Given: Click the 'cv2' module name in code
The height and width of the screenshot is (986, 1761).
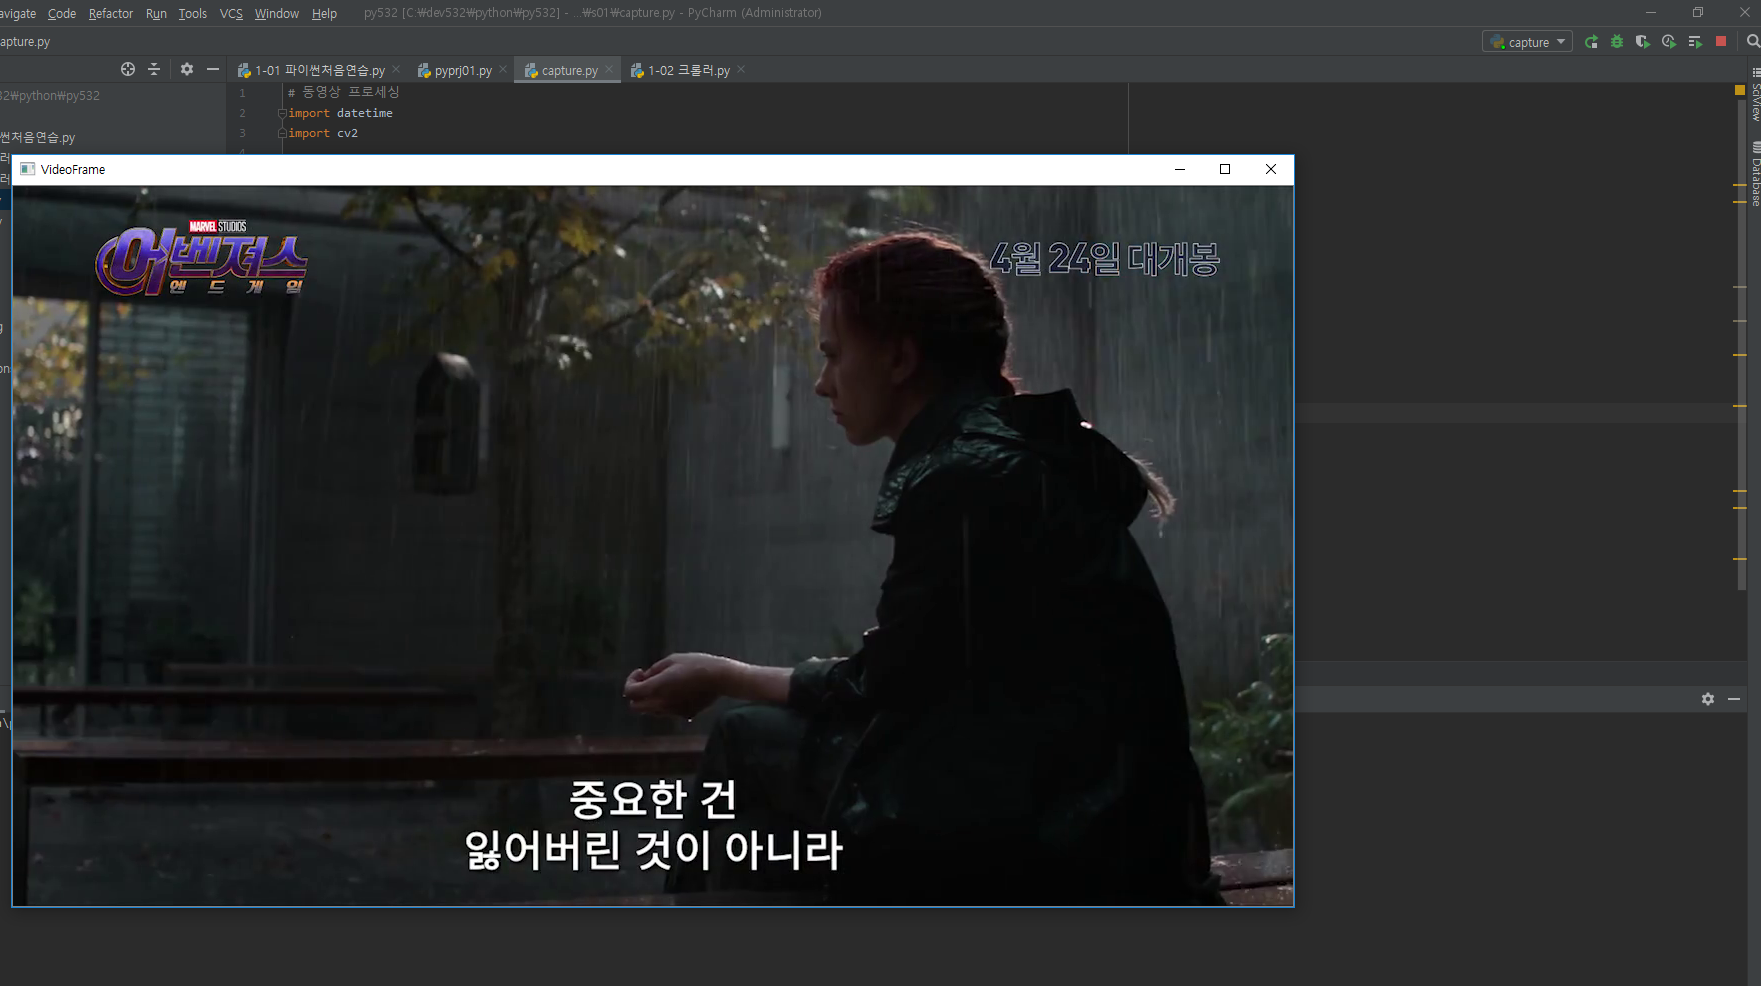Looking at the screenshot, I should pos(347,133).
